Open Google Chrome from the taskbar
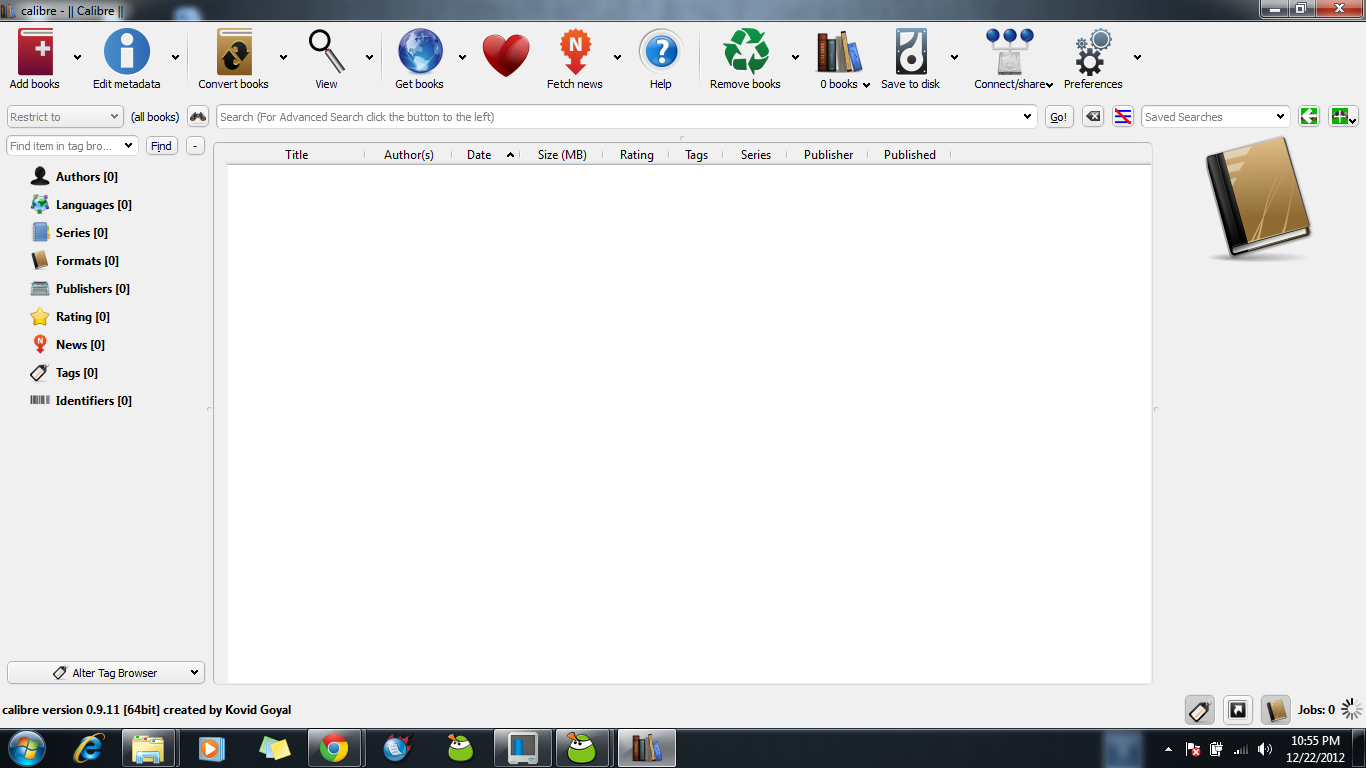The width and height of the screenshot is (1366, 768). click(334, 748)
